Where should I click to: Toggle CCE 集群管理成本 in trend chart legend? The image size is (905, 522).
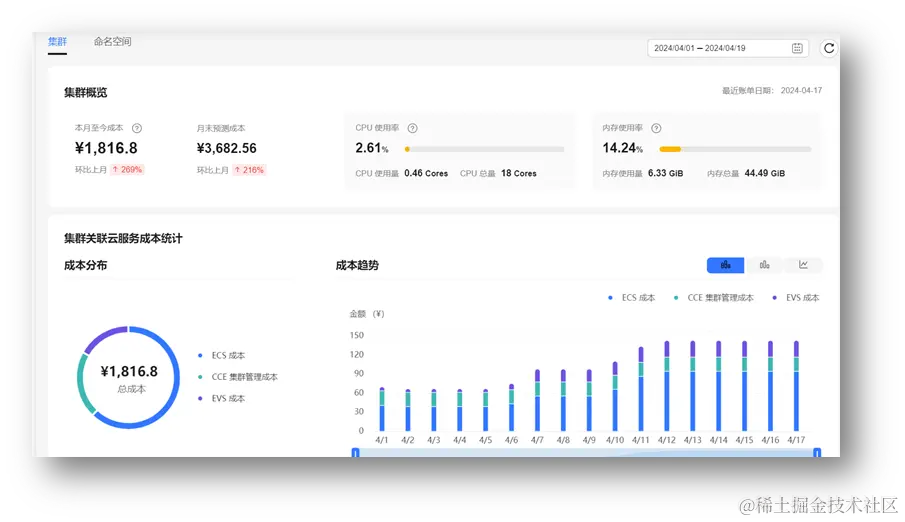coord(713,298)
